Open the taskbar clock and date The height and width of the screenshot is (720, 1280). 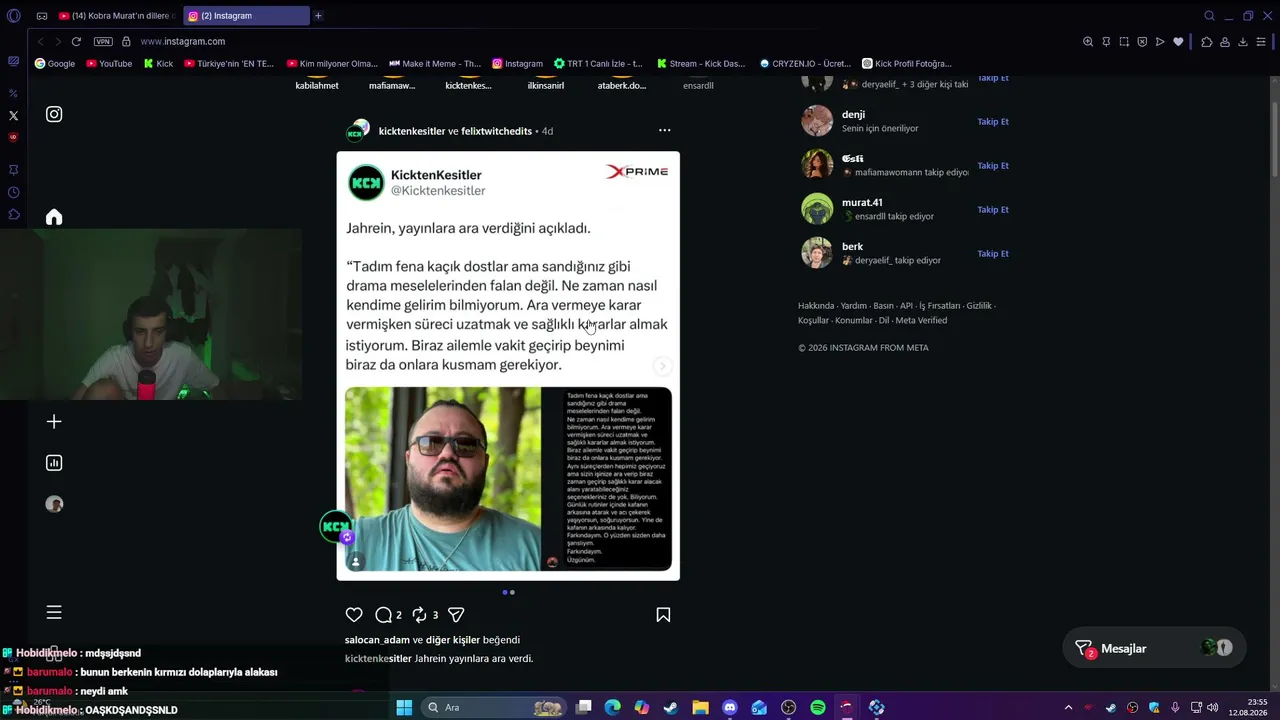click(1247, 707)
